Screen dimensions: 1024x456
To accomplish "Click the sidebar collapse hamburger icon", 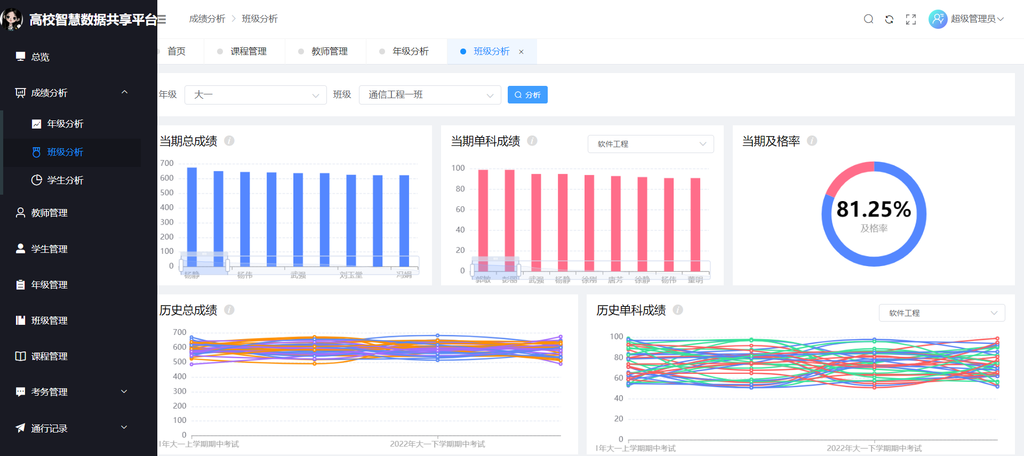I will point(162,19).
